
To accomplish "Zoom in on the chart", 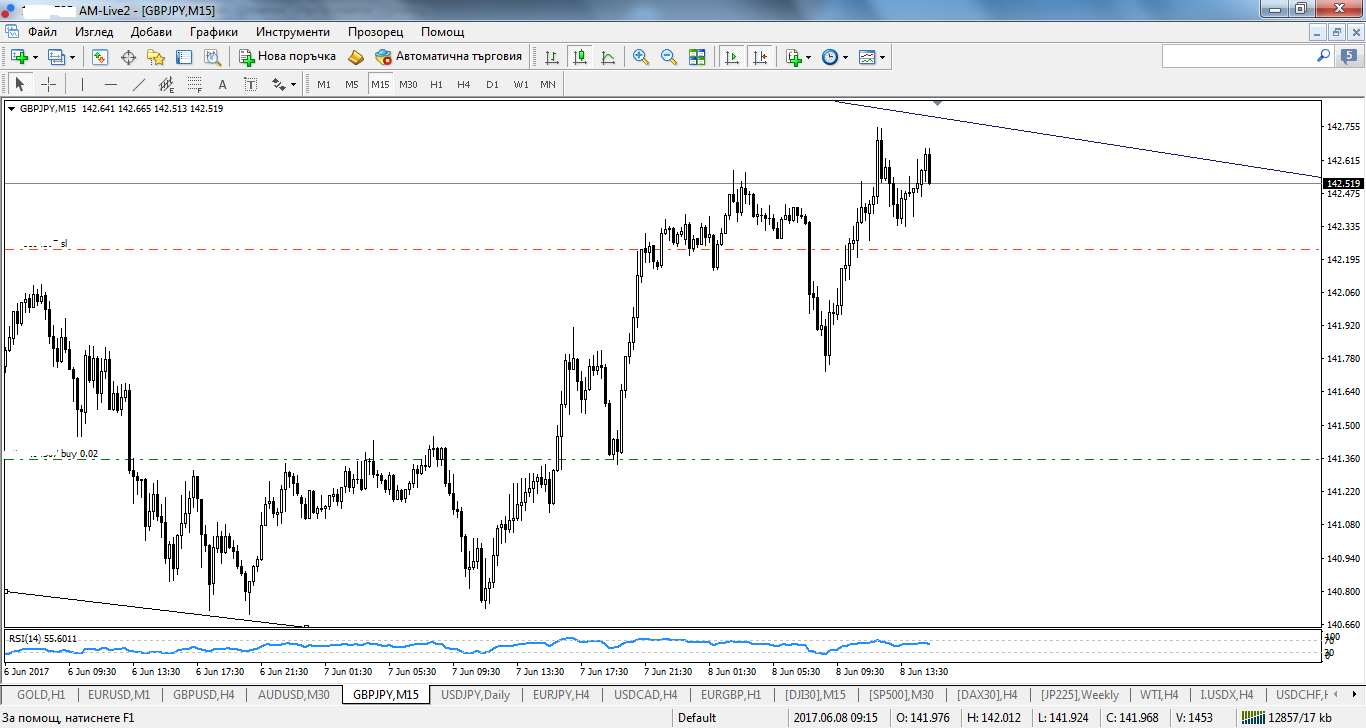I will 641,57.
